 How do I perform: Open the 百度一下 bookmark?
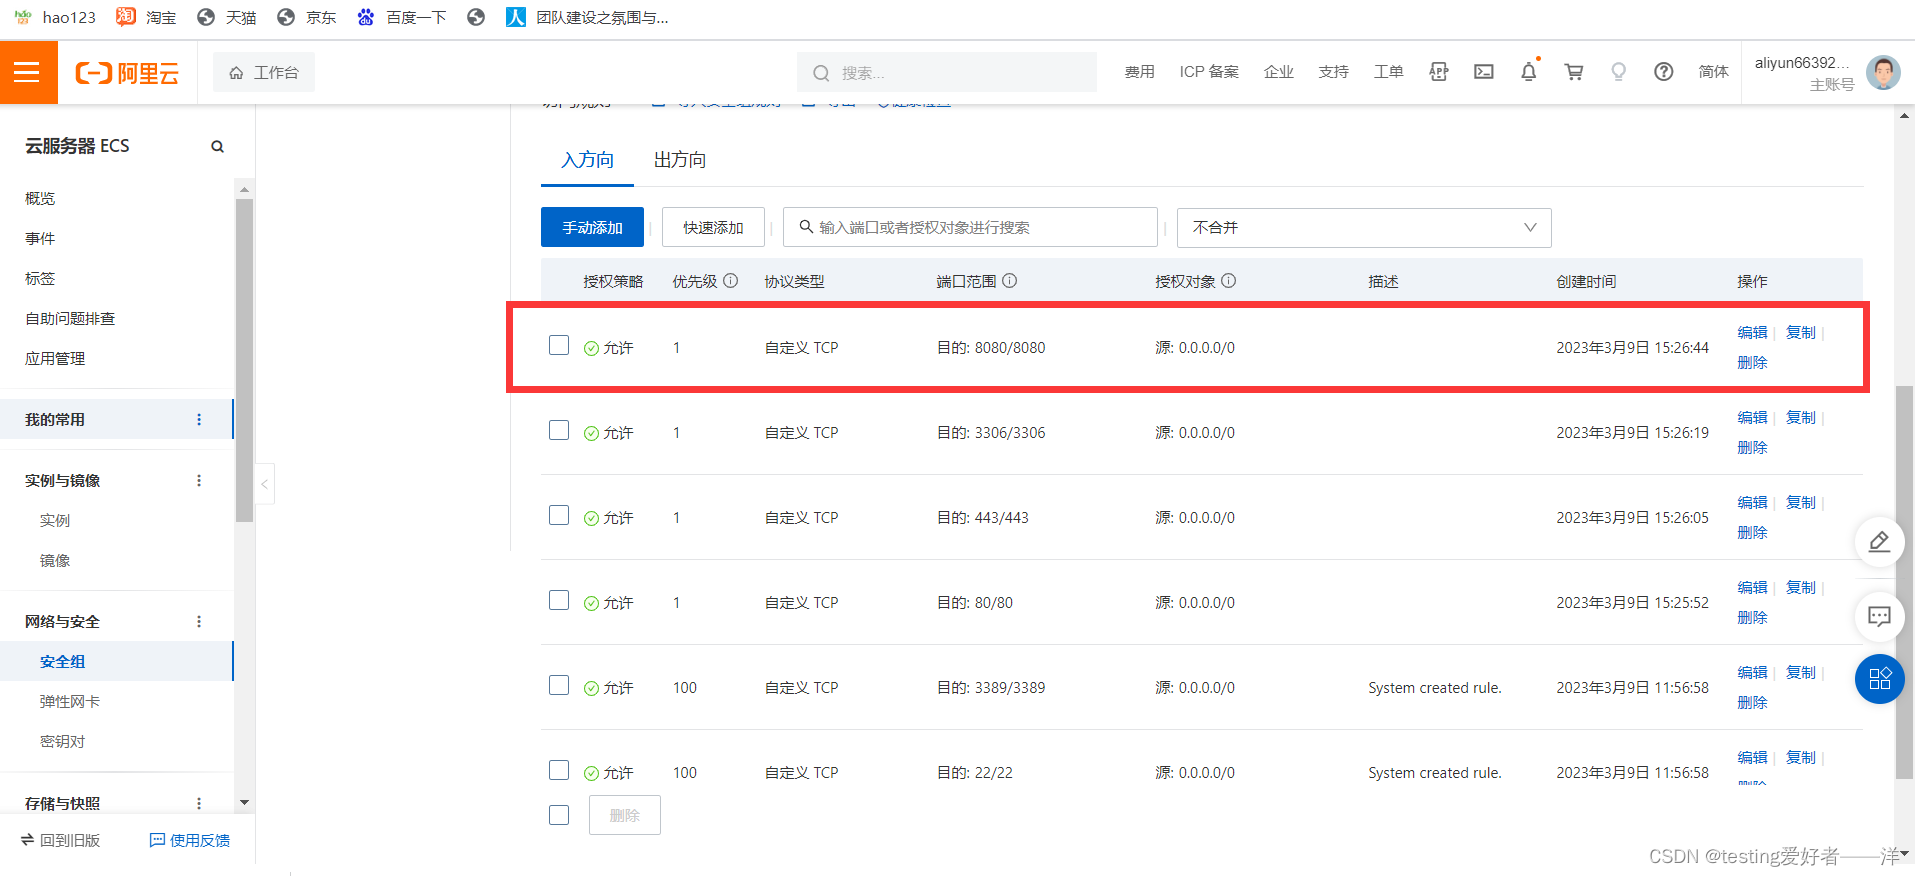click(x=402, y=17)
